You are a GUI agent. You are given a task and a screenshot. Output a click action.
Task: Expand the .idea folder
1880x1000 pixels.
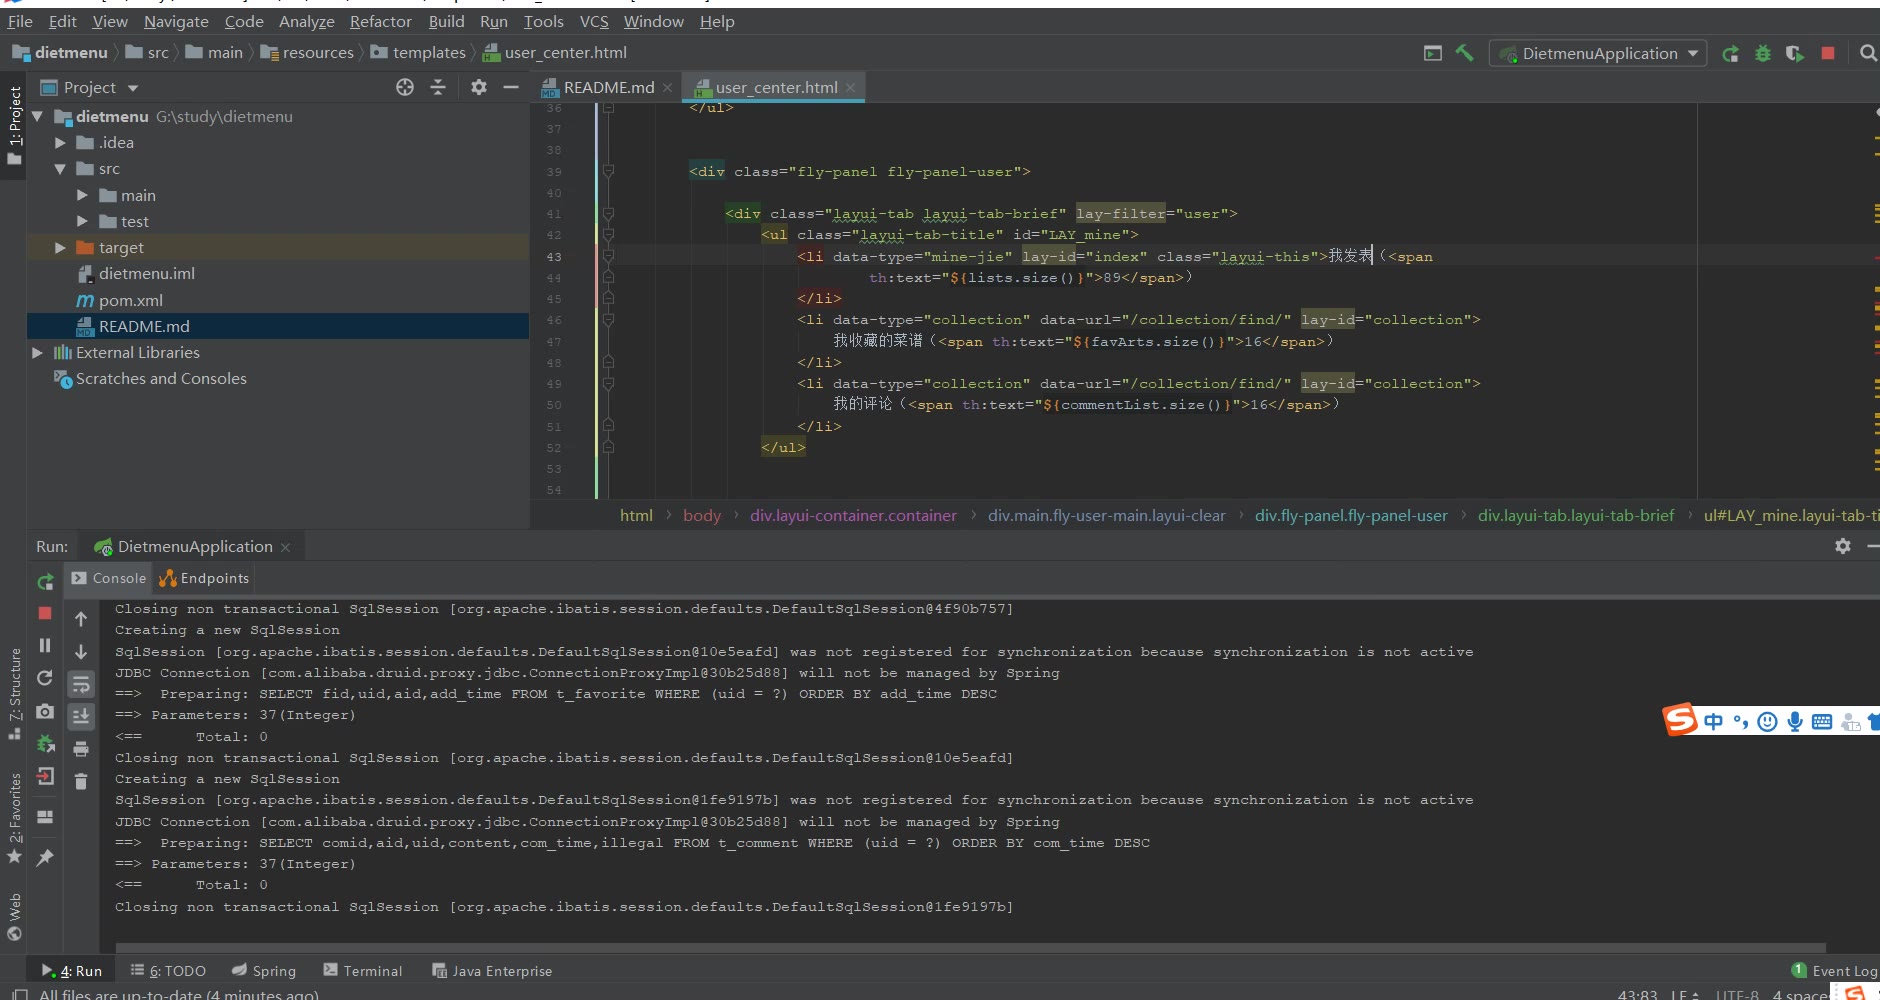point(60,143)
